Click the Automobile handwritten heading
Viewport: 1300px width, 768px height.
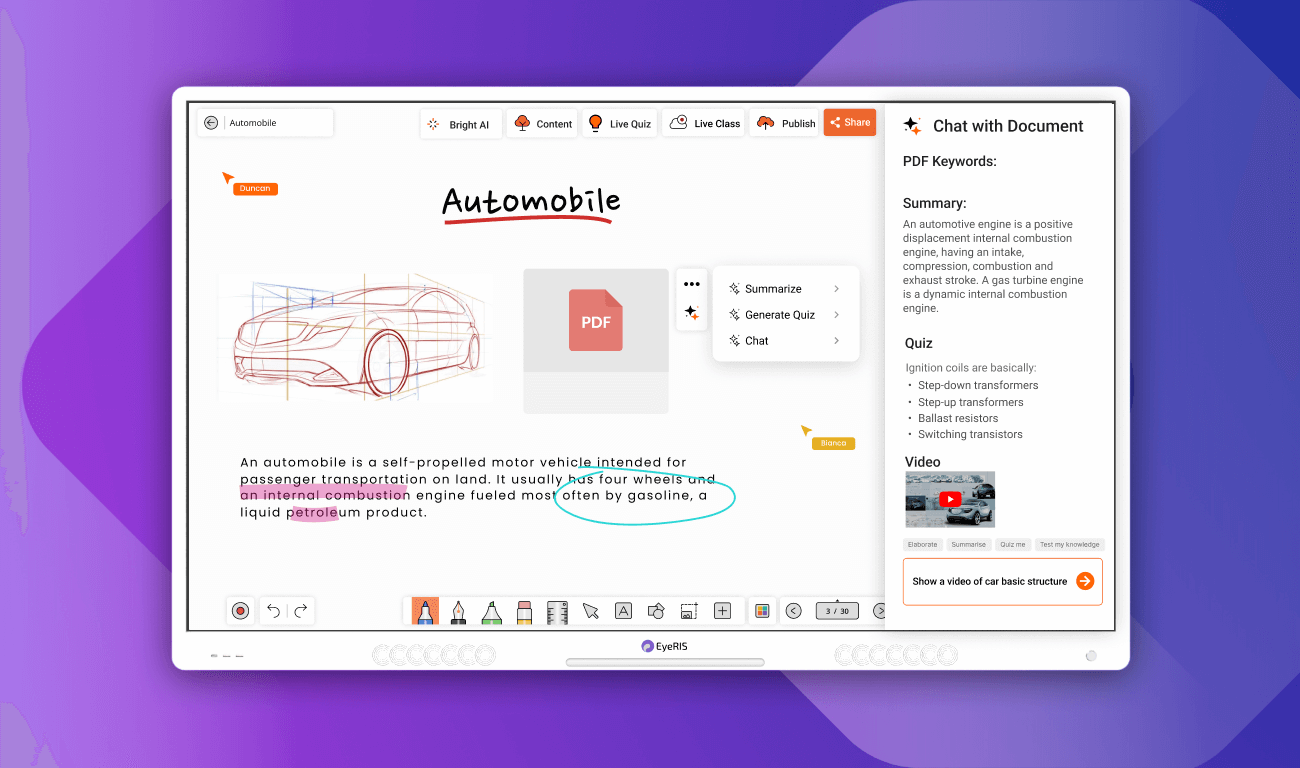tap(531, 203)
